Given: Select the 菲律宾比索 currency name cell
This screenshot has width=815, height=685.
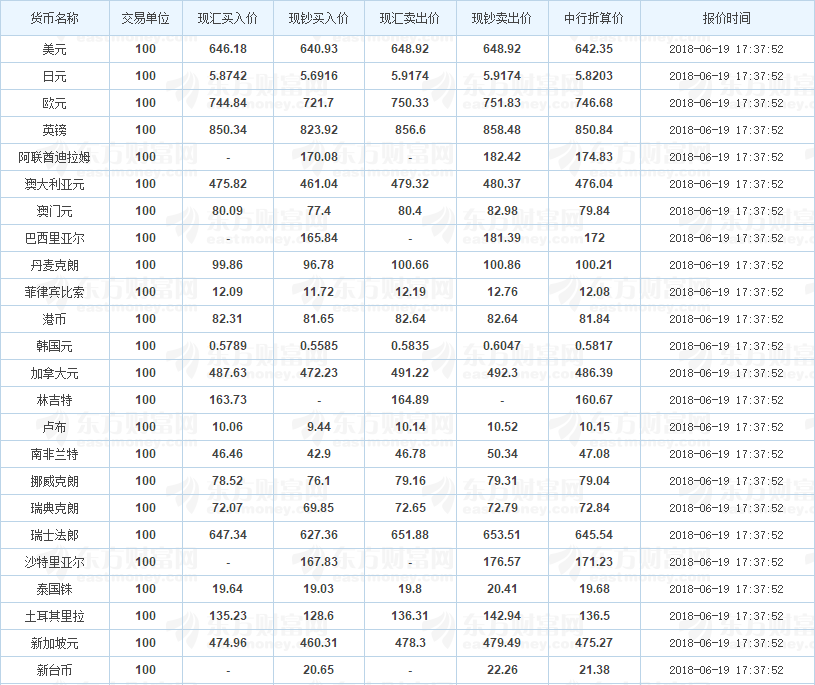Looking at the screenshot, I should pyautogui.click(x=55, y=293).
